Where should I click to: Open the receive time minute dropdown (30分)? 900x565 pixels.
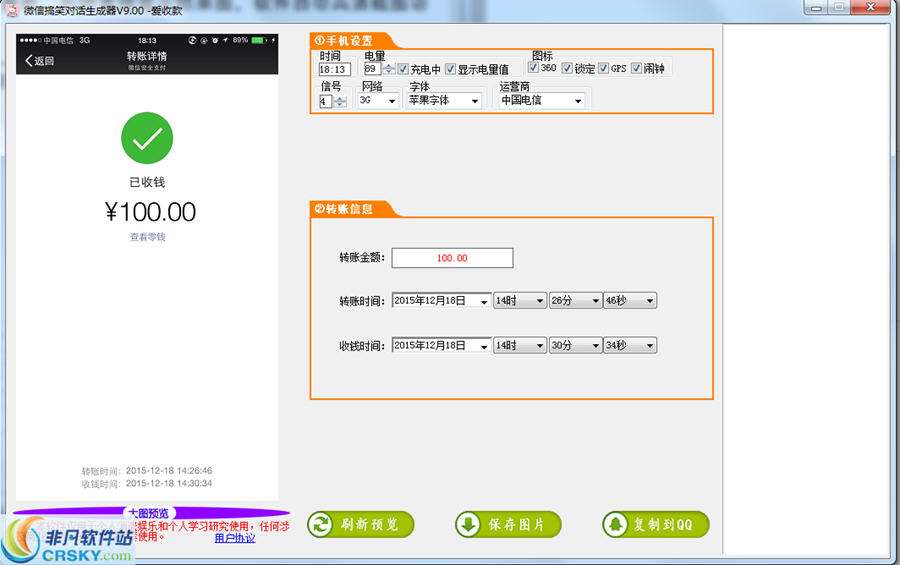(575, 345)
